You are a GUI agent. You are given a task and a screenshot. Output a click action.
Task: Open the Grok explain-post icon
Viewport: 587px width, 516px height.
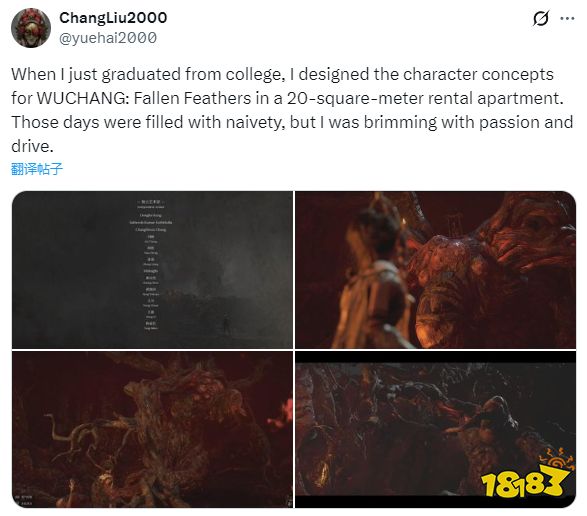(x=541, y=18)
